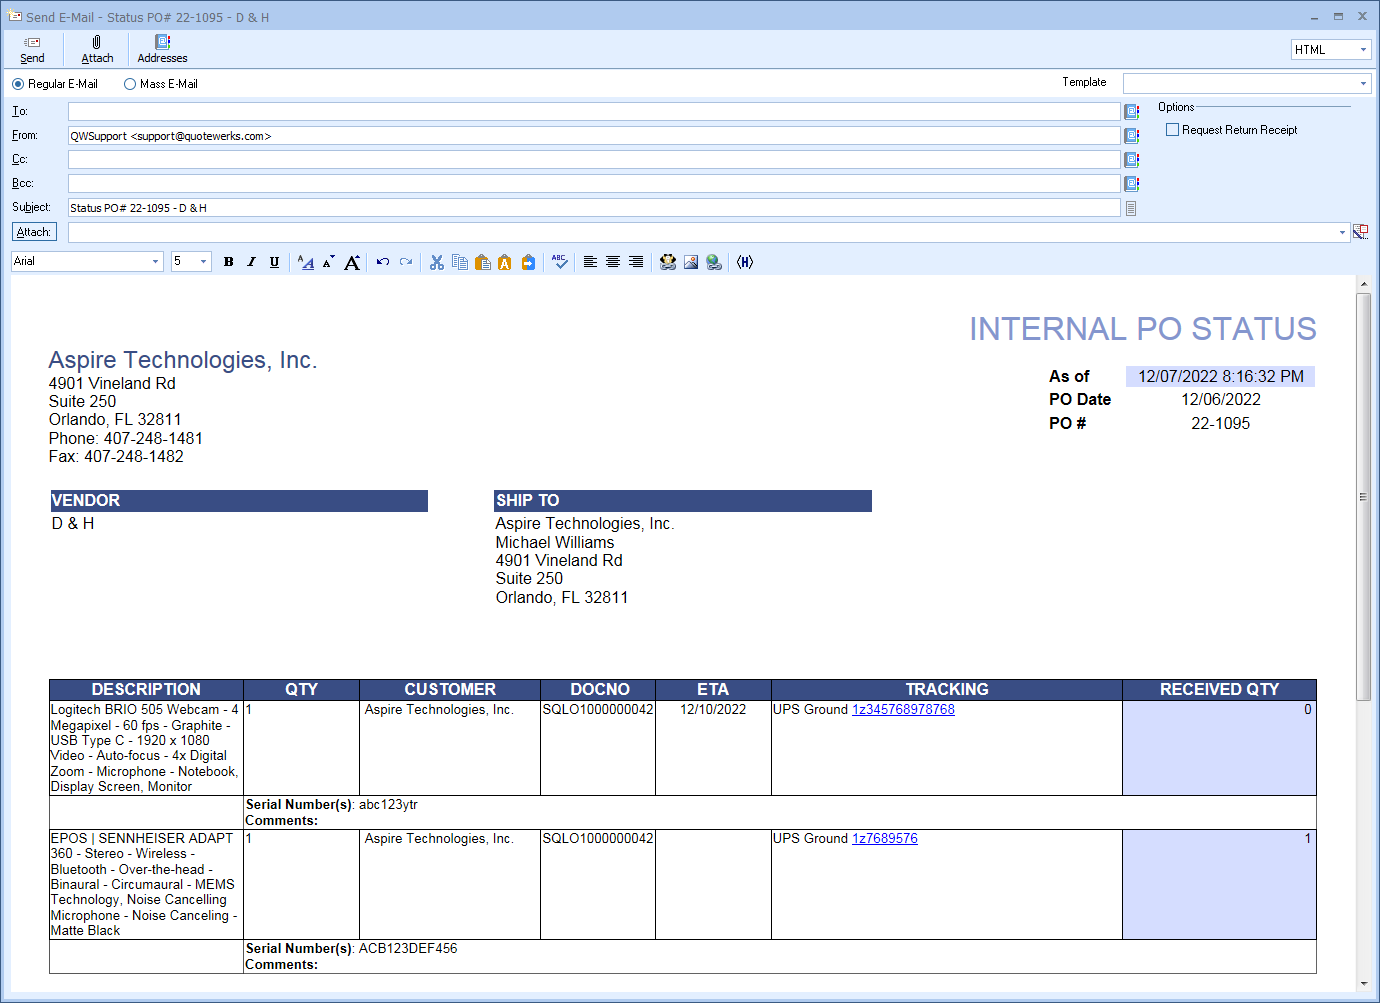This screenshot has height=1003, width=1380.
Task: Cut selected text with scissors icon
Action: point(437,262)
